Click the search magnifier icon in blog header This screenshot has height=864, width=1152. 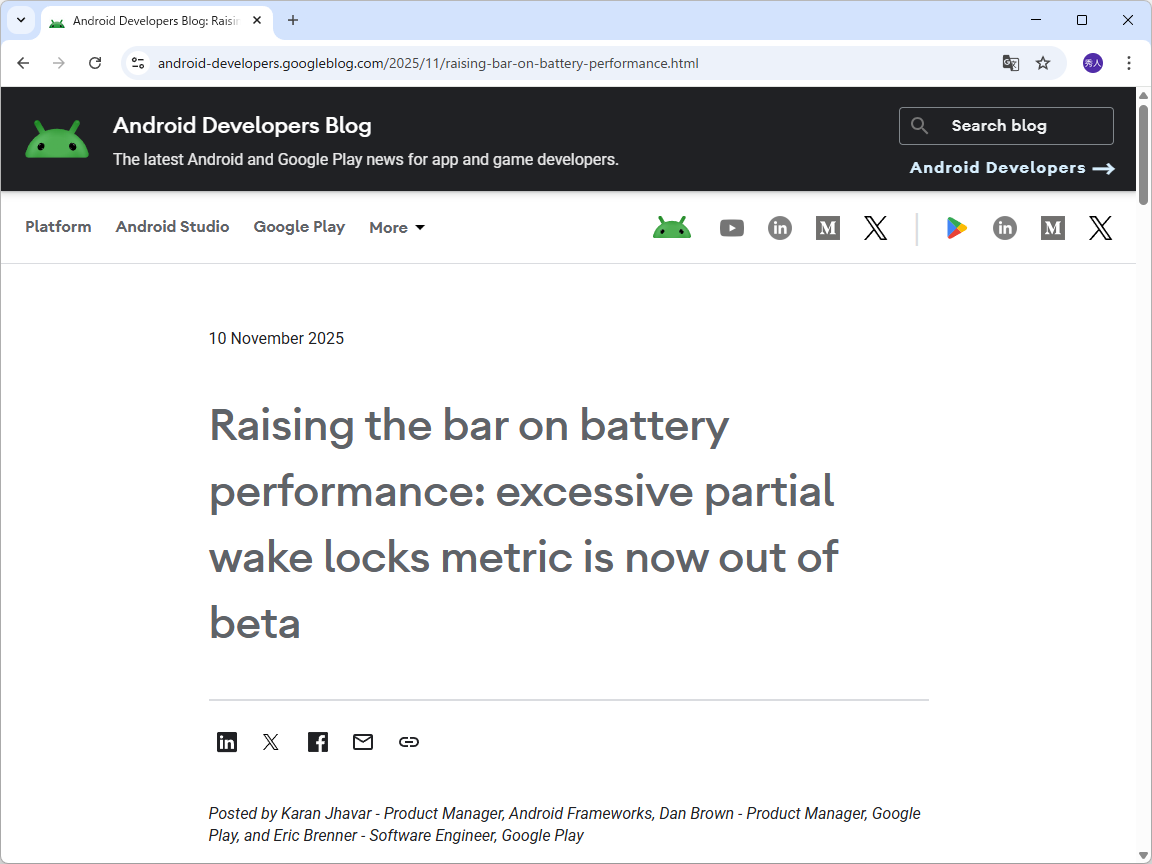click(x=919, y=126)
